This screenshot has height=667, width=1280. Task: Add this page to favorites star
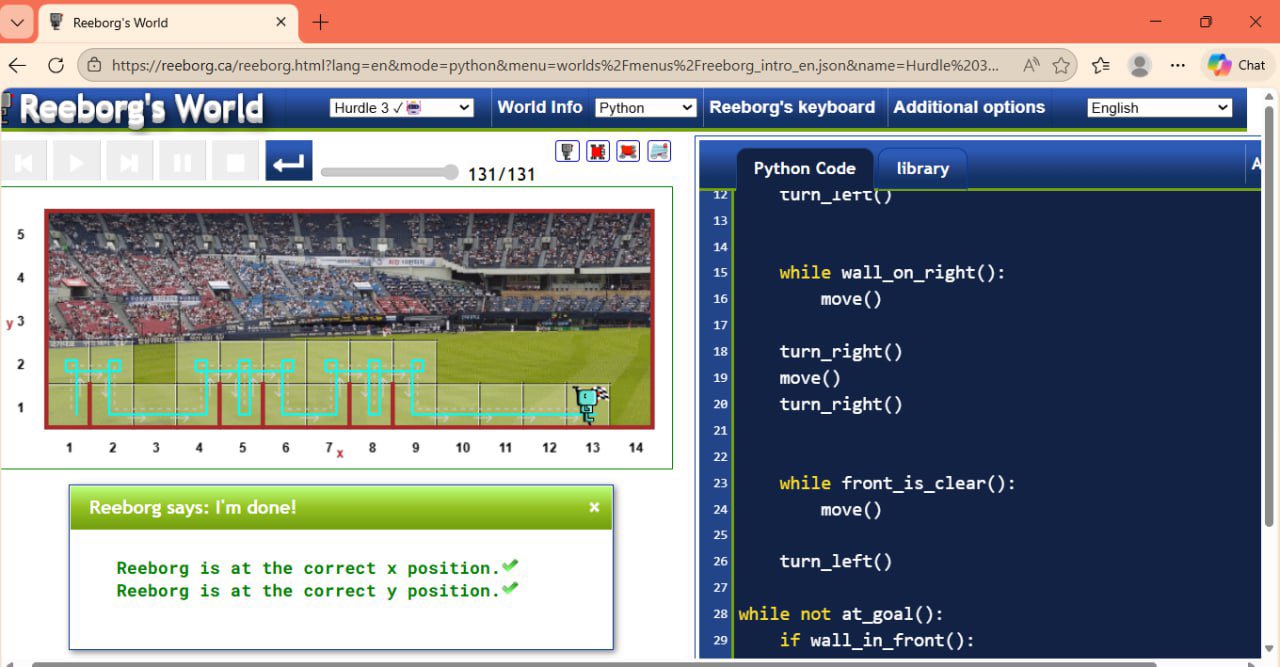1061,65
